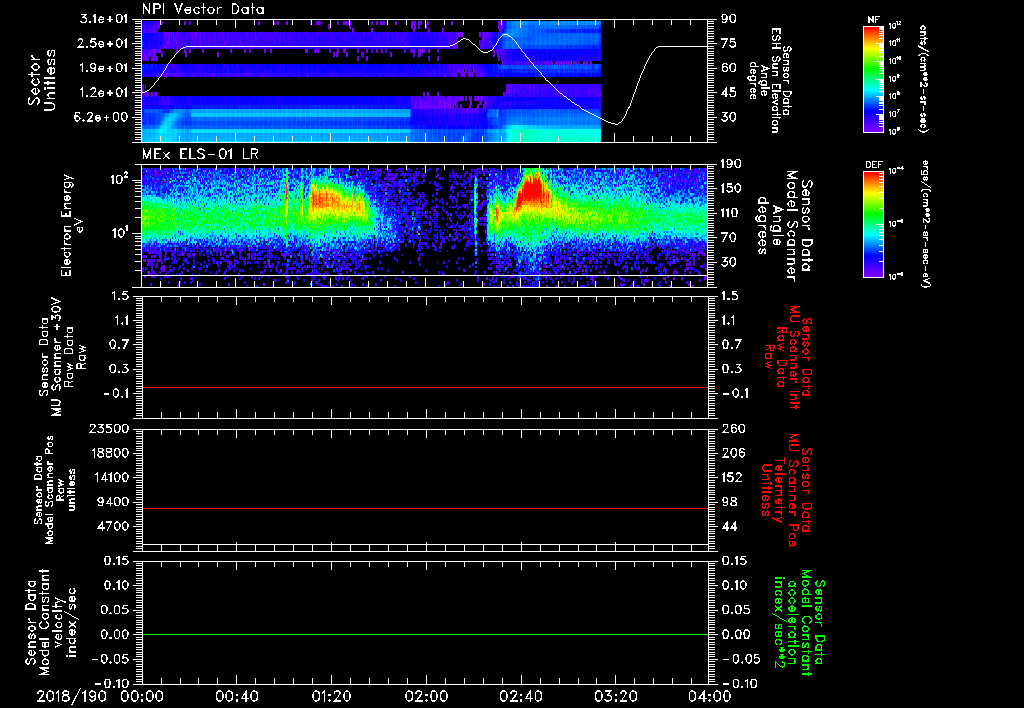This screenshot has height=708, width=1024.
Task: Click the "2.5e+01" sector tick label
Action: (104, 43)
